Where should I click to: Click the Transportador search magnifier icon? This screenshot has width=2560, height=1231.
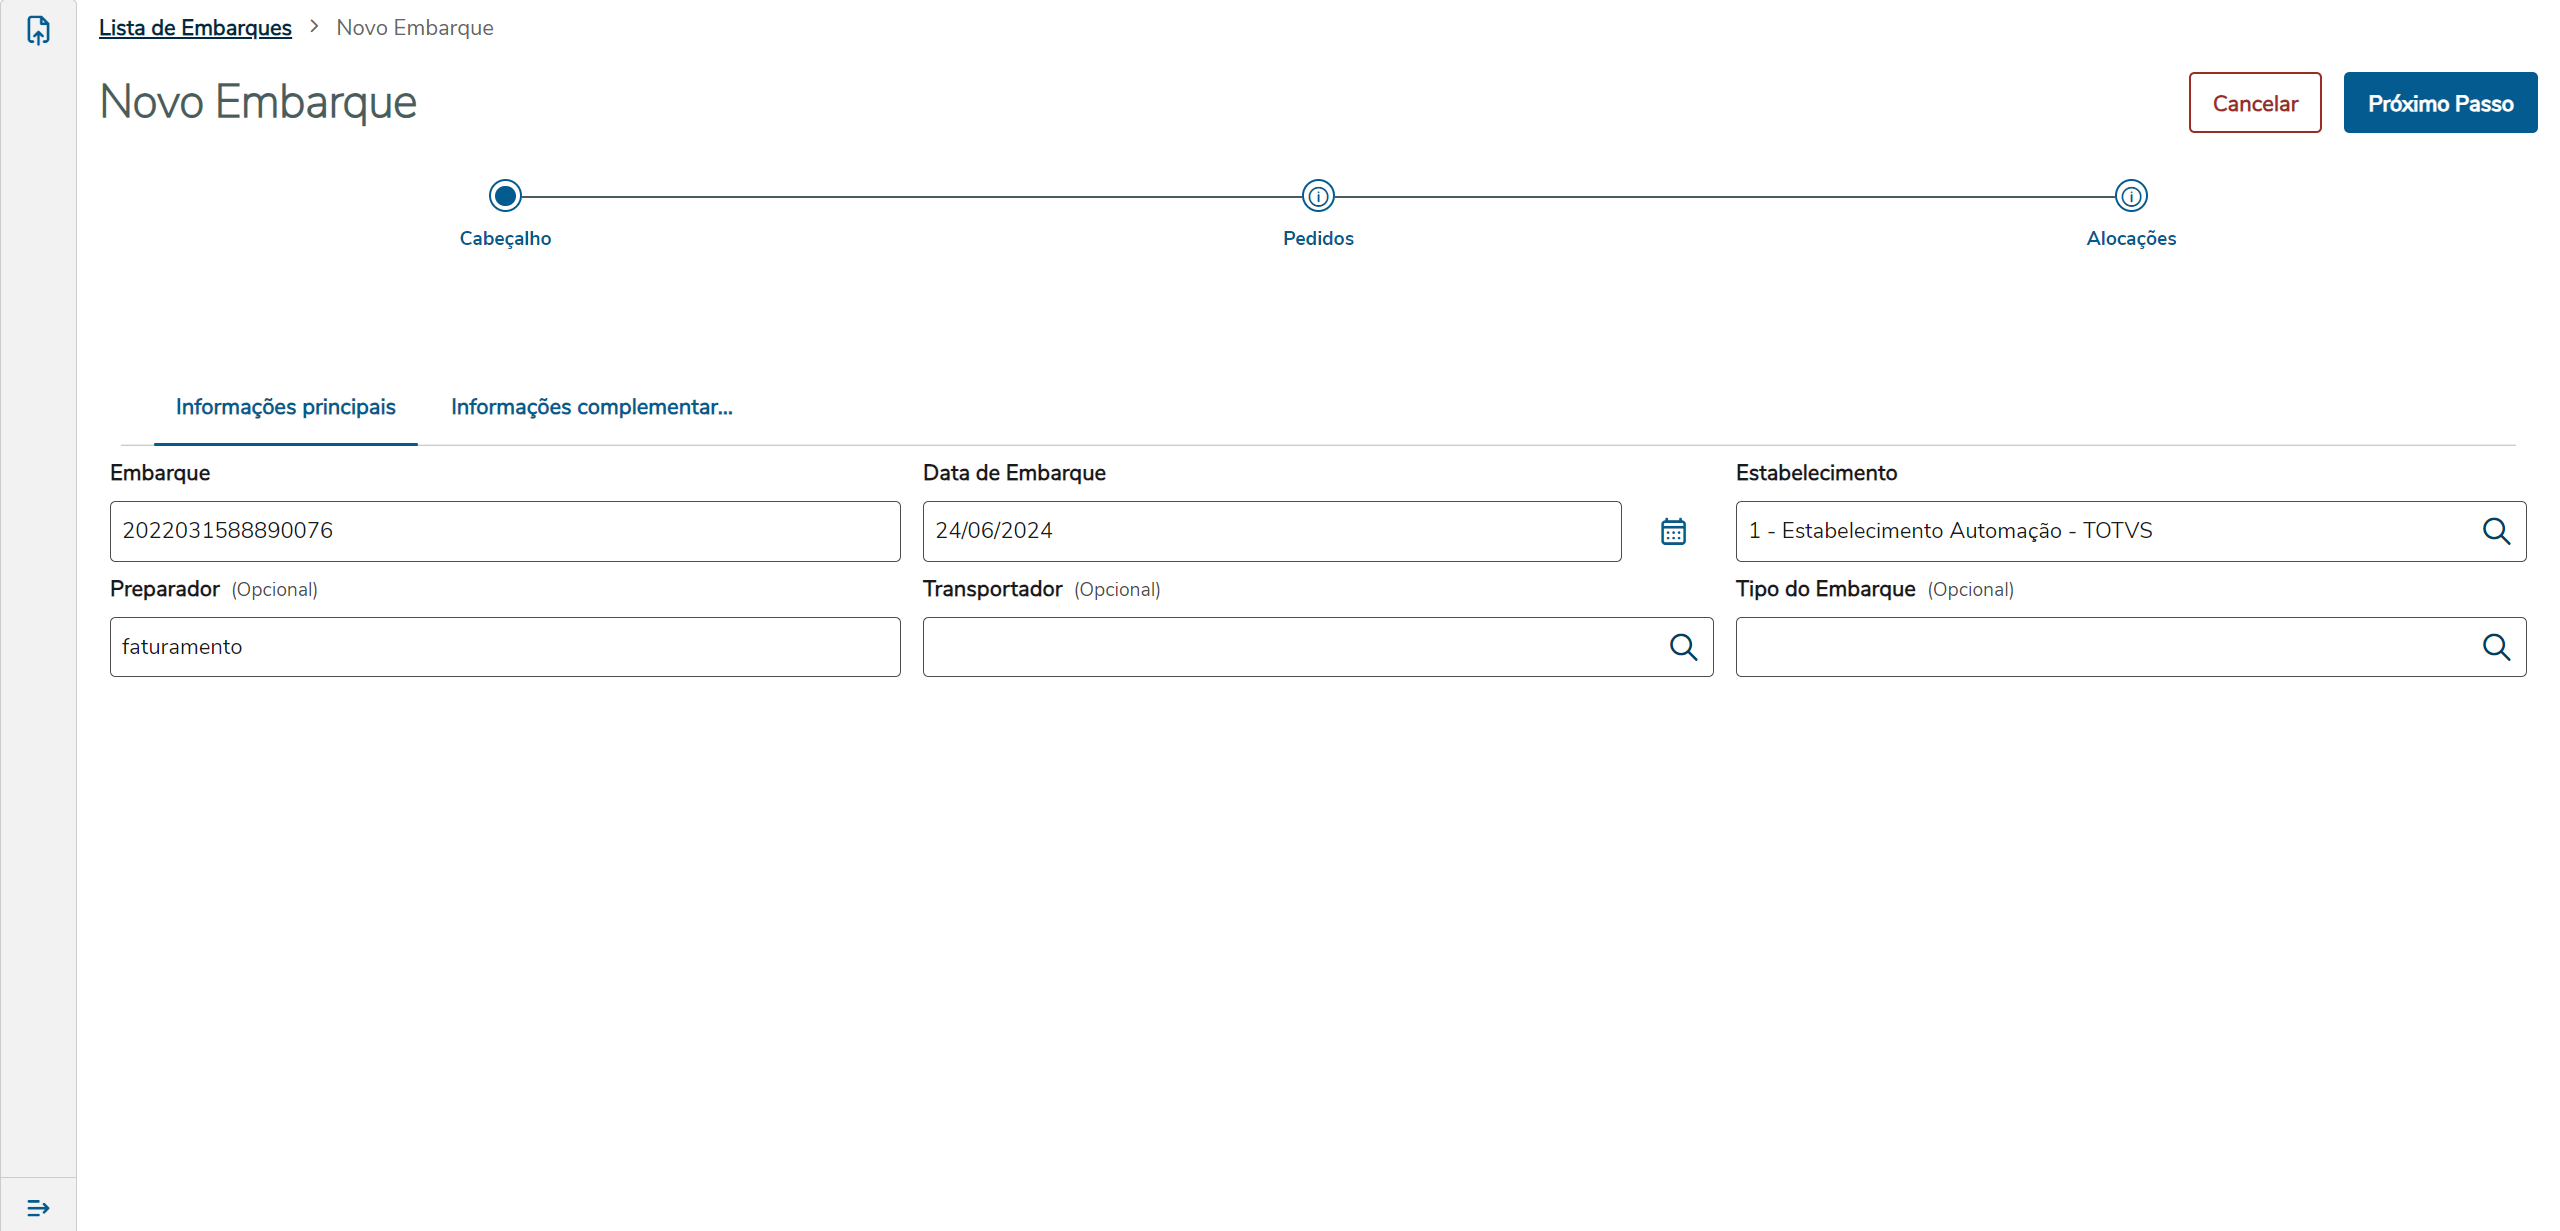pos(1683,647)
